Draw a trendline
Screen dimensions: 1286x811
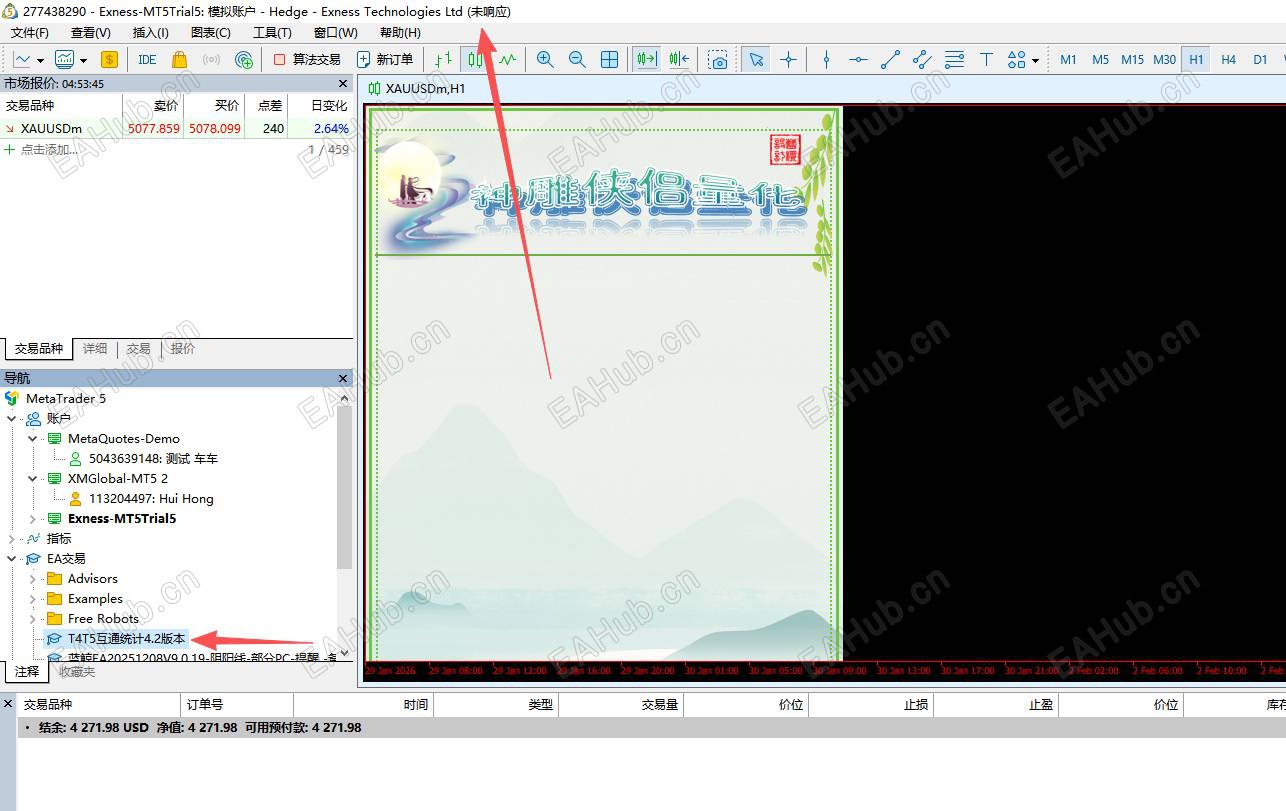point(890,59)
